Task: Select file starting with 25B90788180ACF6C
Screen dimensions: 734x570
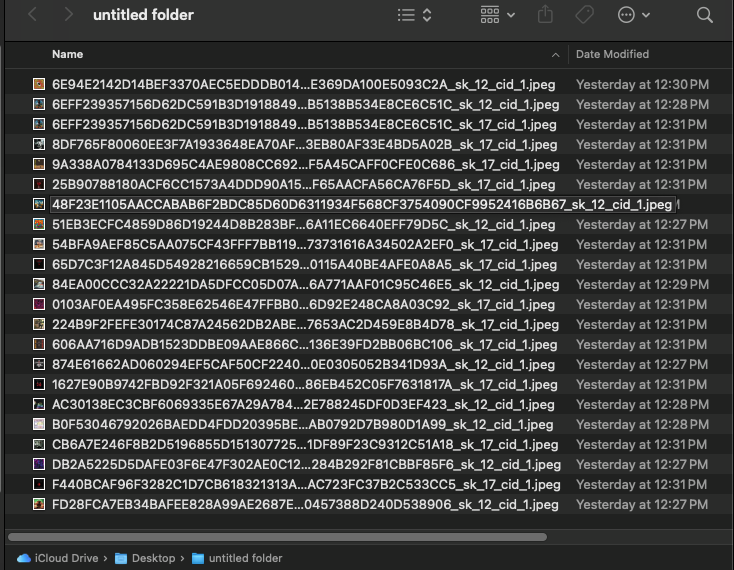Action: [x=303, y=184]
